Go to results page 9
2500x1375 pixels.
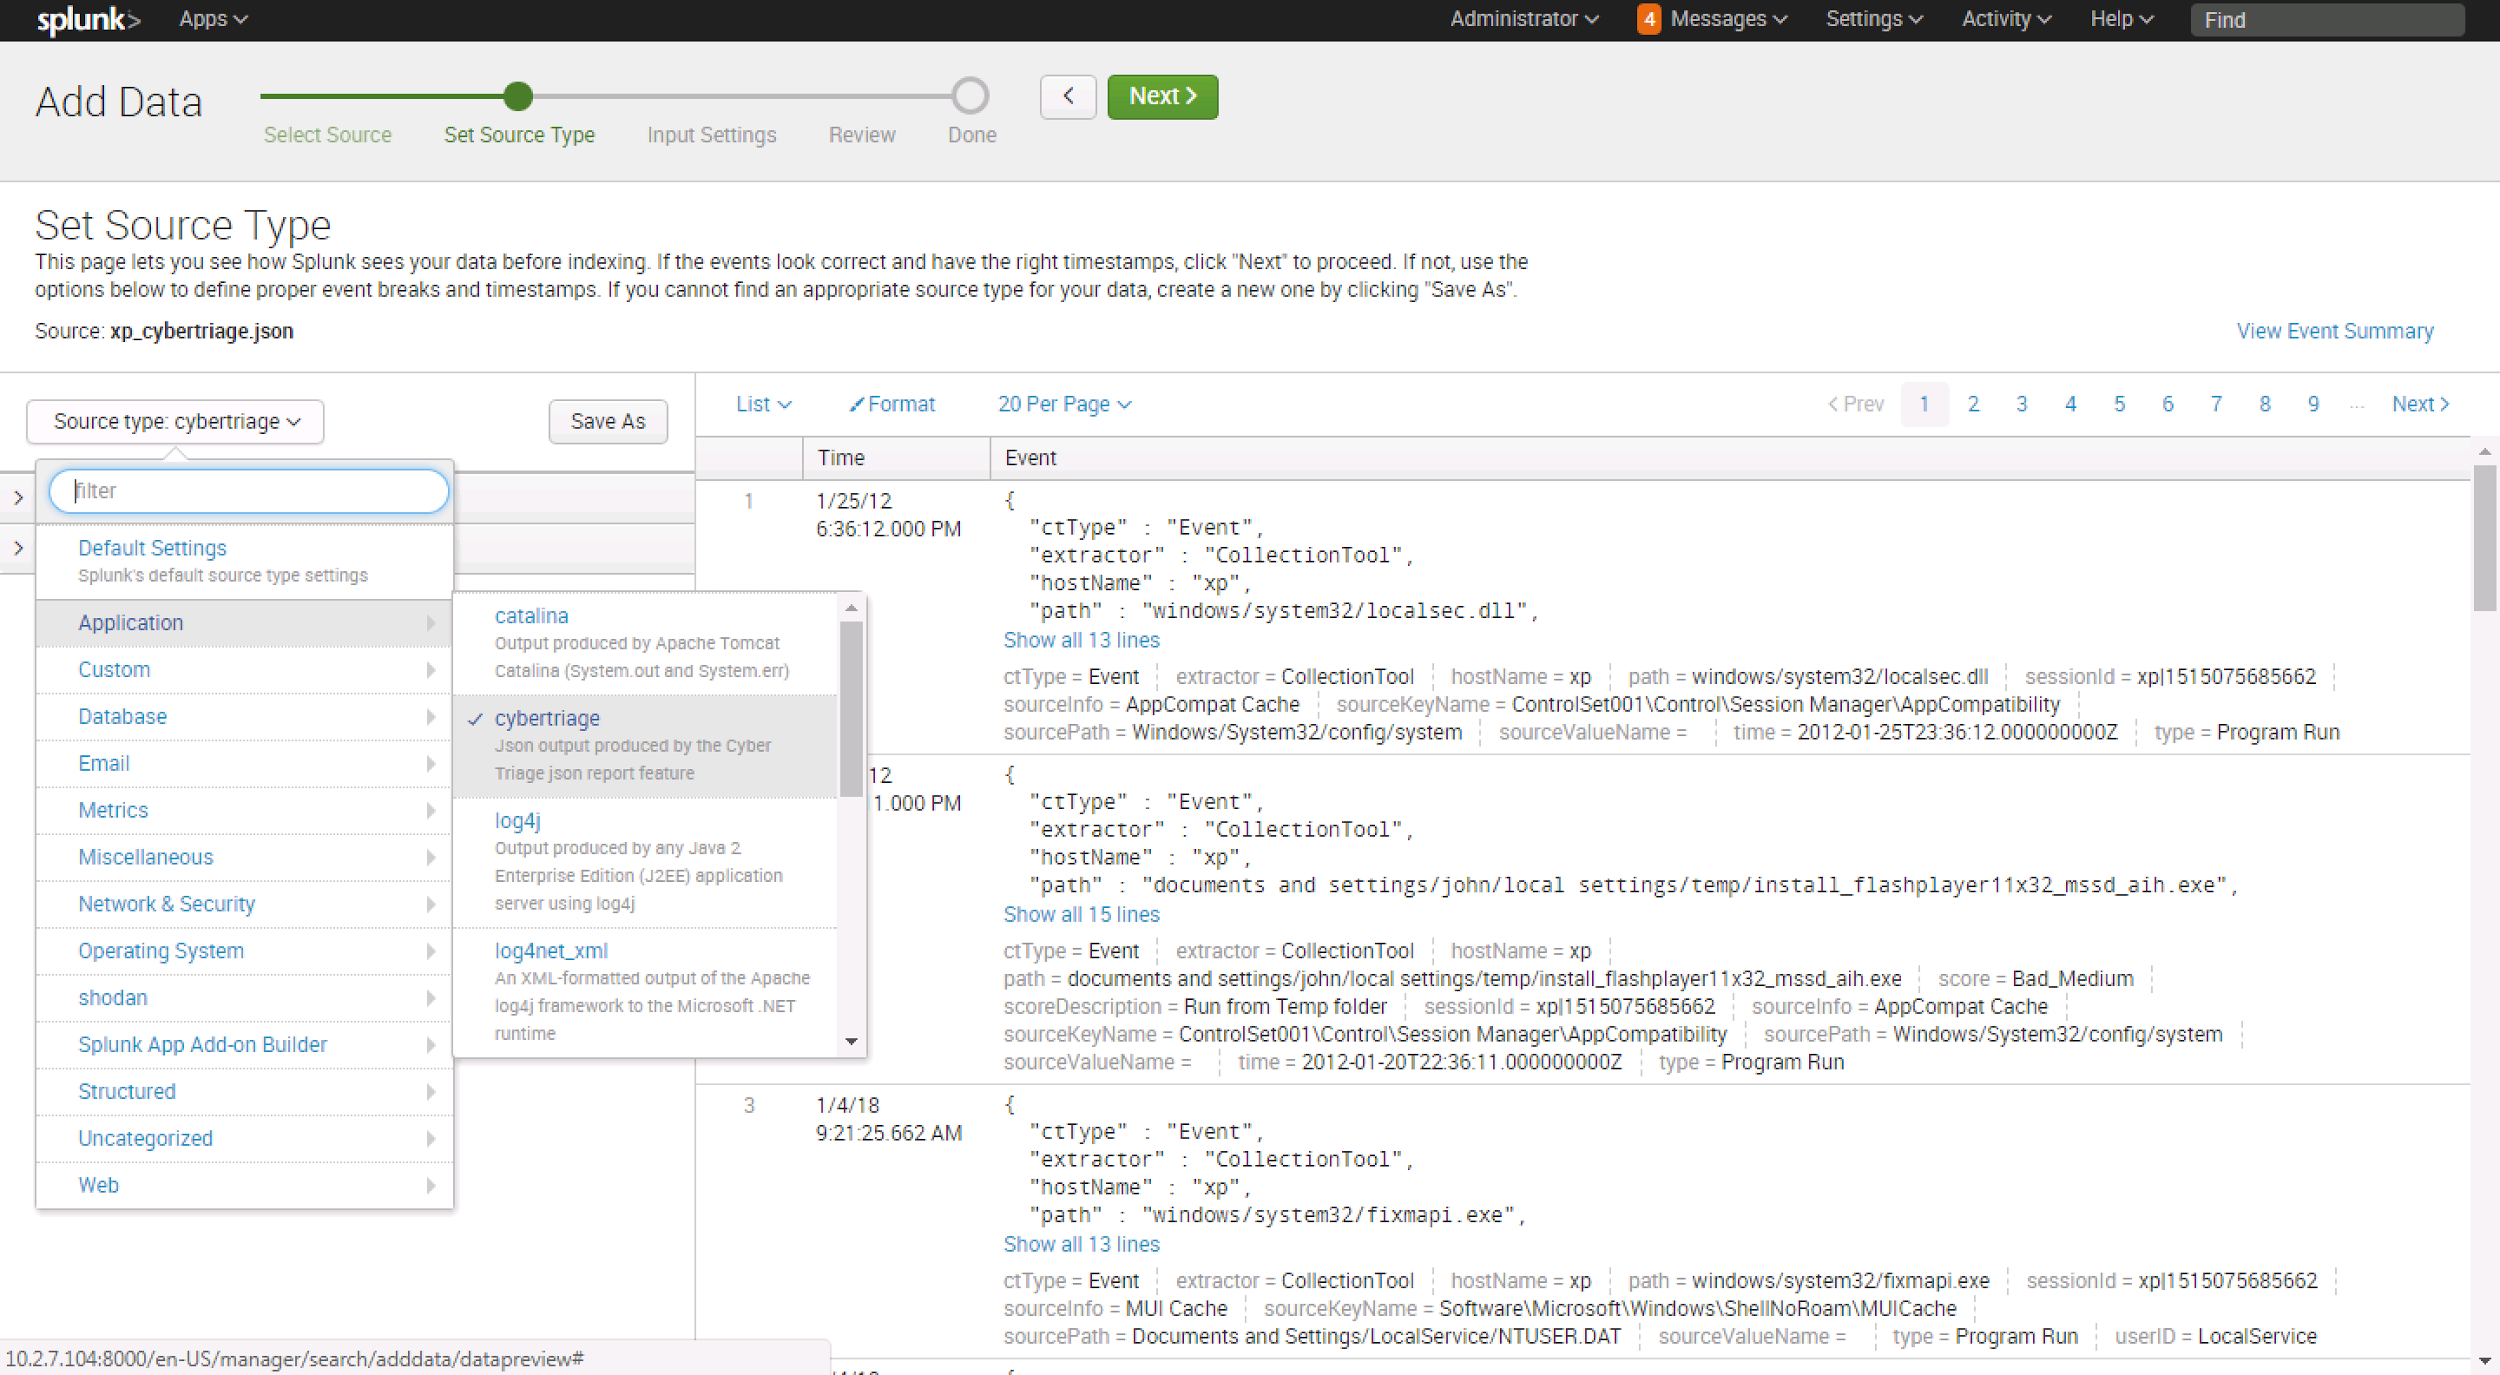(2313, 404)
